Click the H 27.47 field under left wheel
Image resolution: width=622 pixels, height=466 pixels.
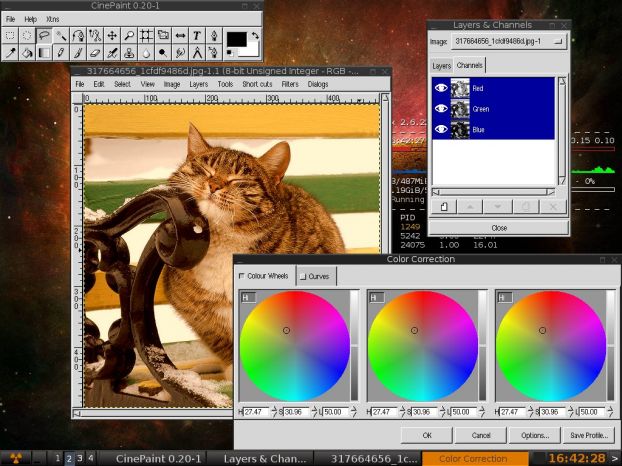[256, 412]
